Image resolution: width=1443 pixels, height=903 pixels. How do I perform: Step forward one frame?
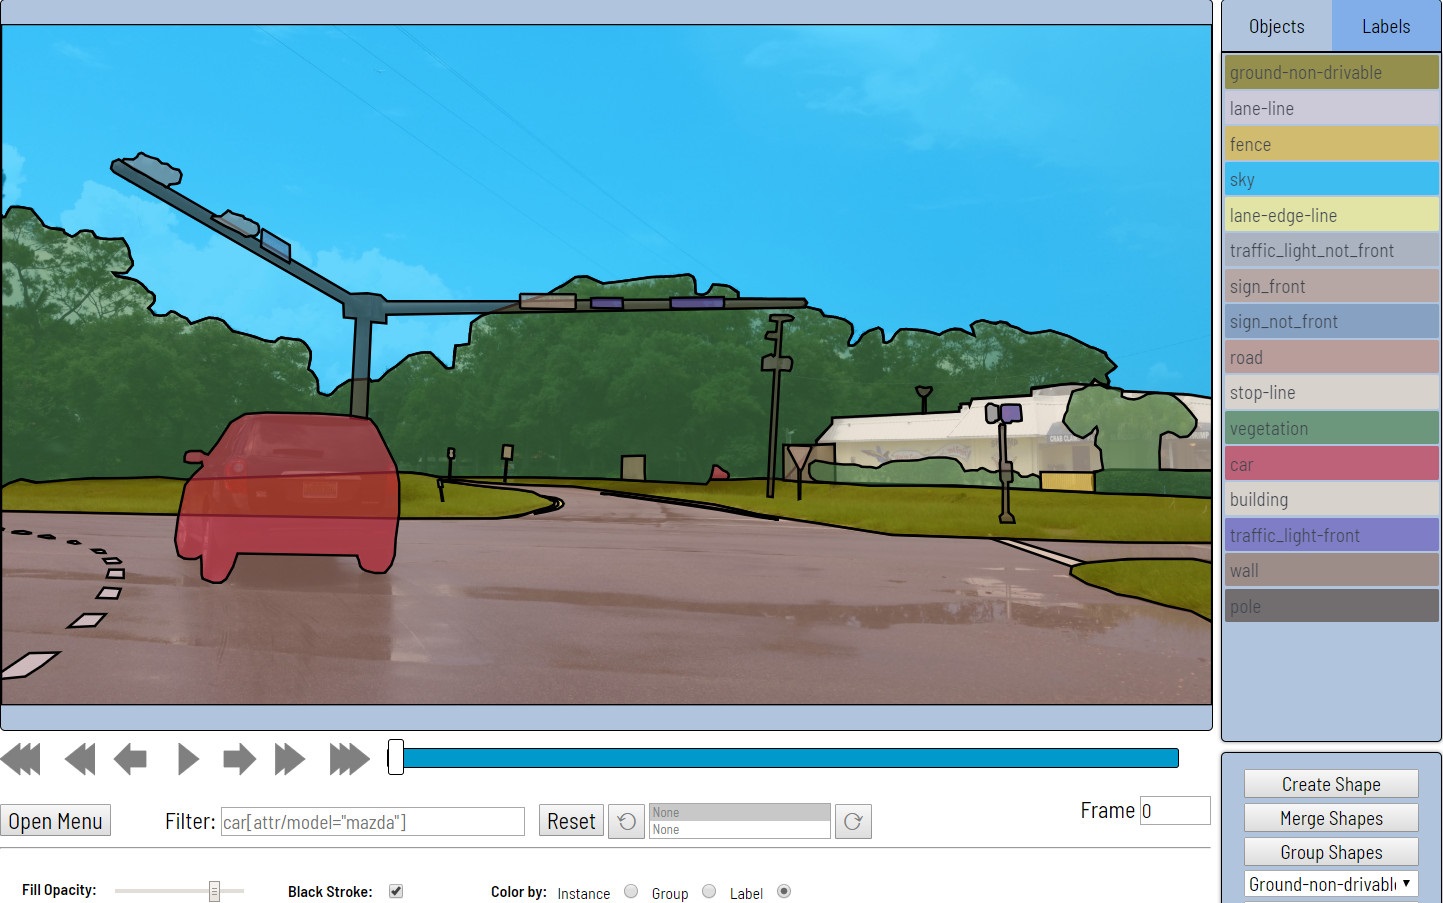coord(239,760)
